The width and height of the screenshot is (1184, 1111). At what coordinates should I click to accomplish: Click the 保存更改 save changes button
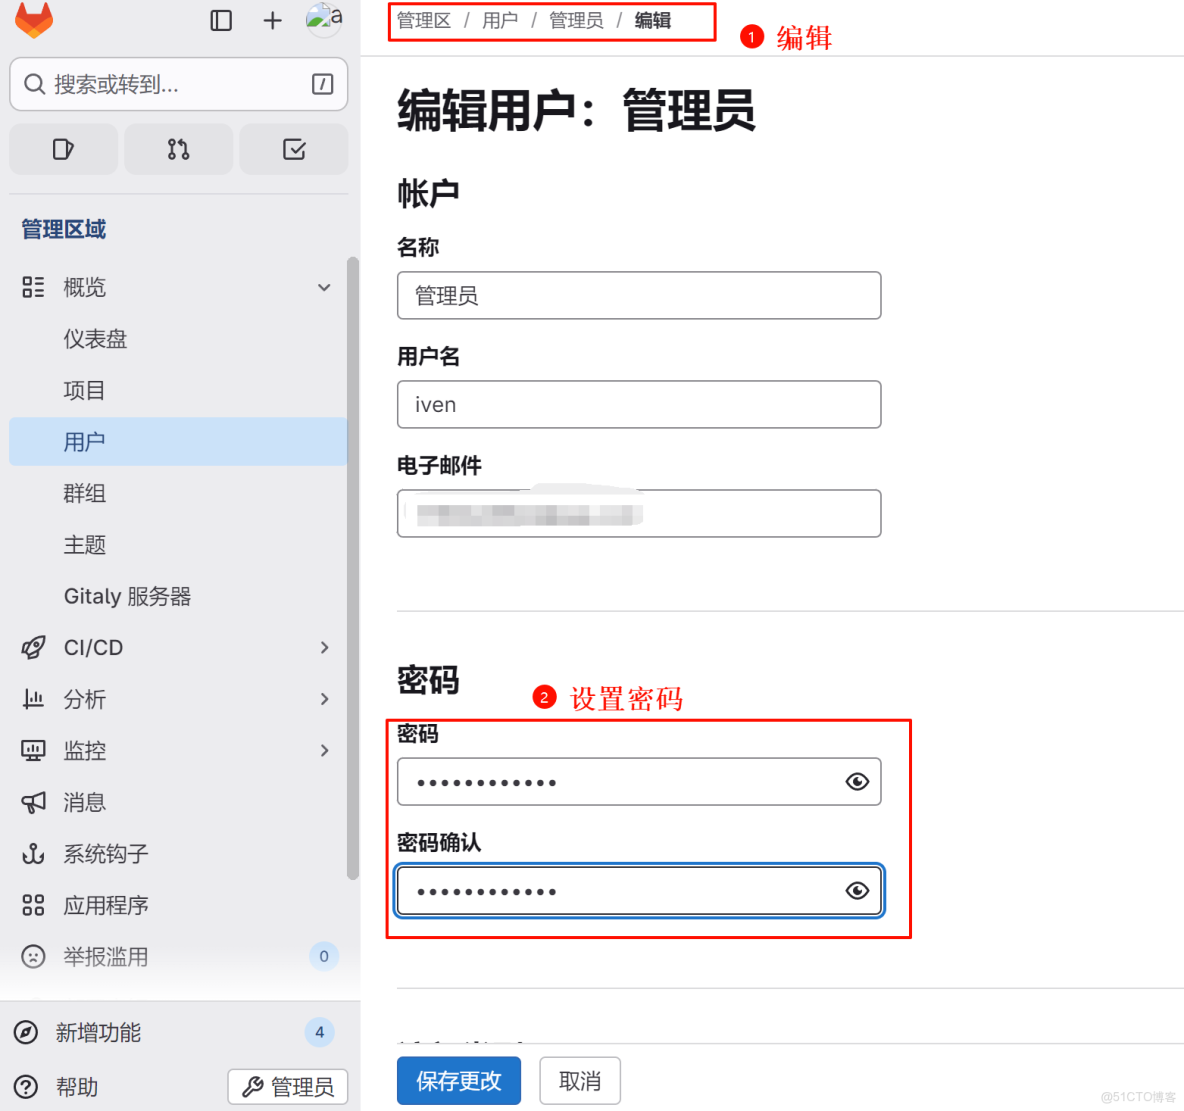click(458, 1080)
